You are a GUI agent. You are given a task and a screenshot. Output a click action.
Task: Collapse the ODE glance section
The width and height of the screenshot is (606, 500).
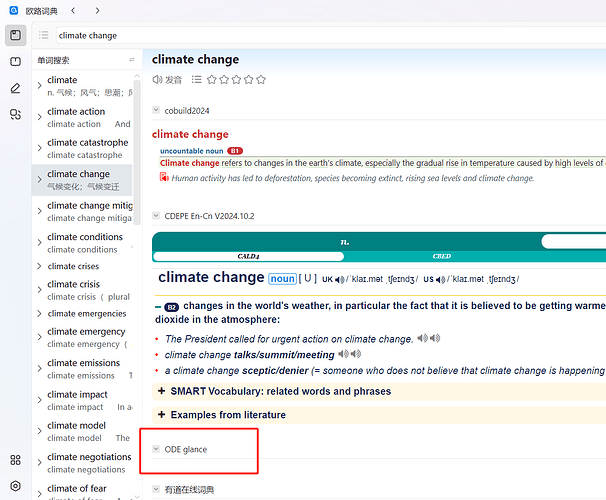click(156, 449)
